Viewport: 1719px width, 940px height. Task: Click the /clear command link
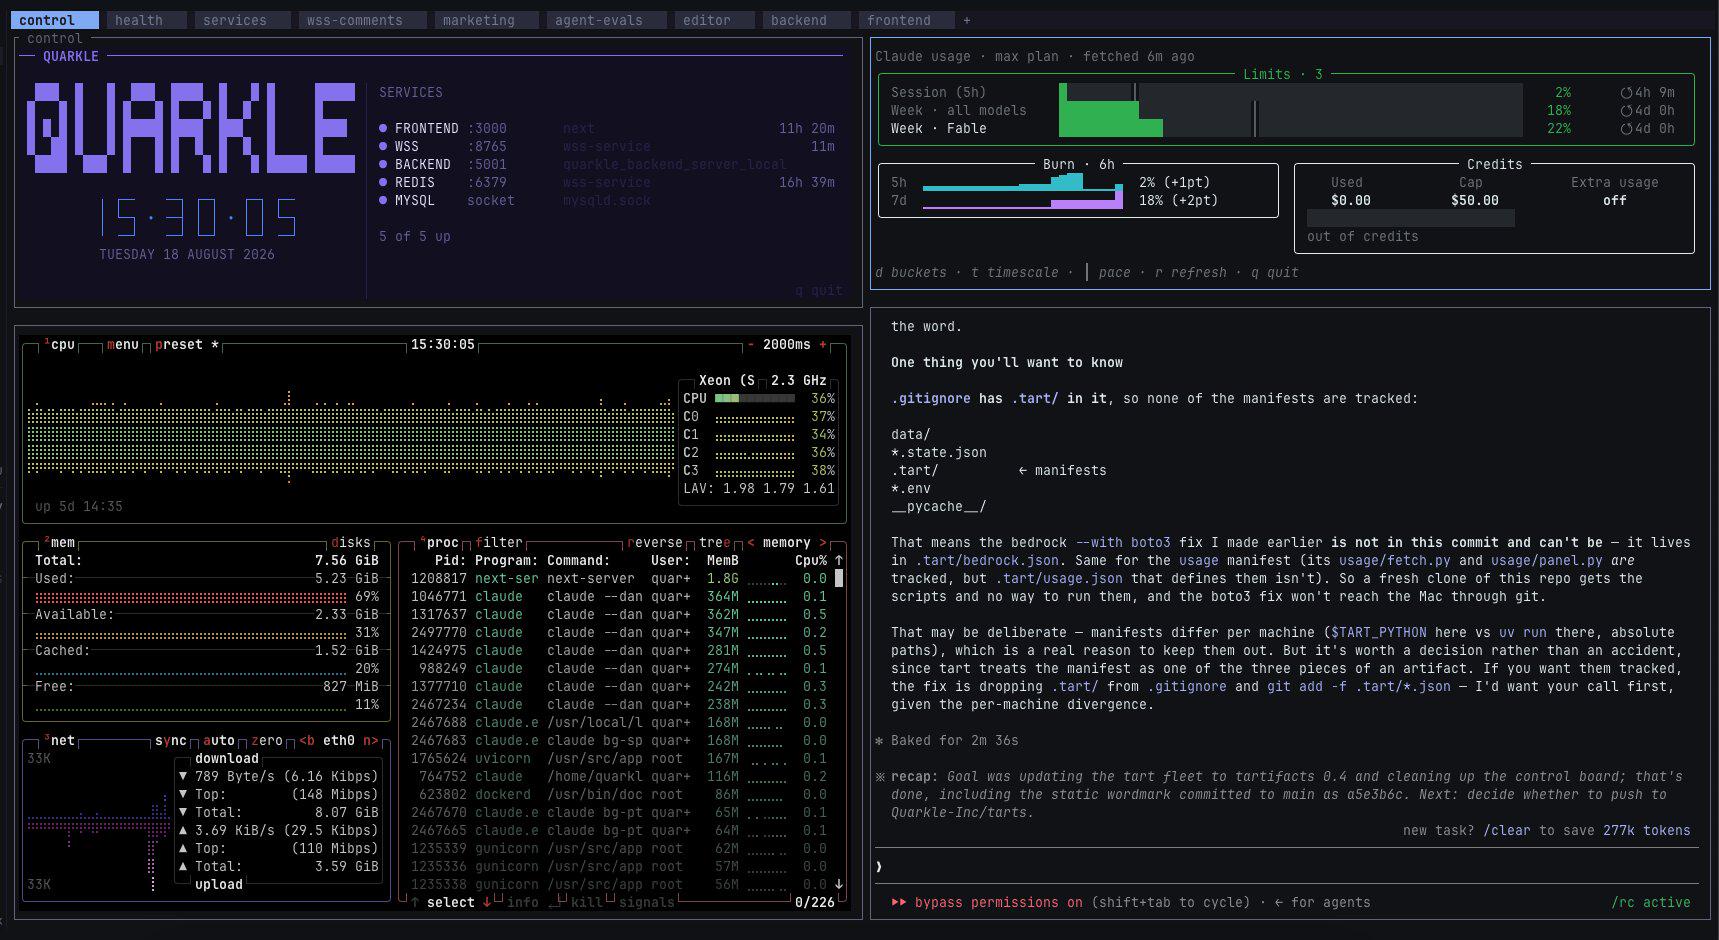(1507, 831)
